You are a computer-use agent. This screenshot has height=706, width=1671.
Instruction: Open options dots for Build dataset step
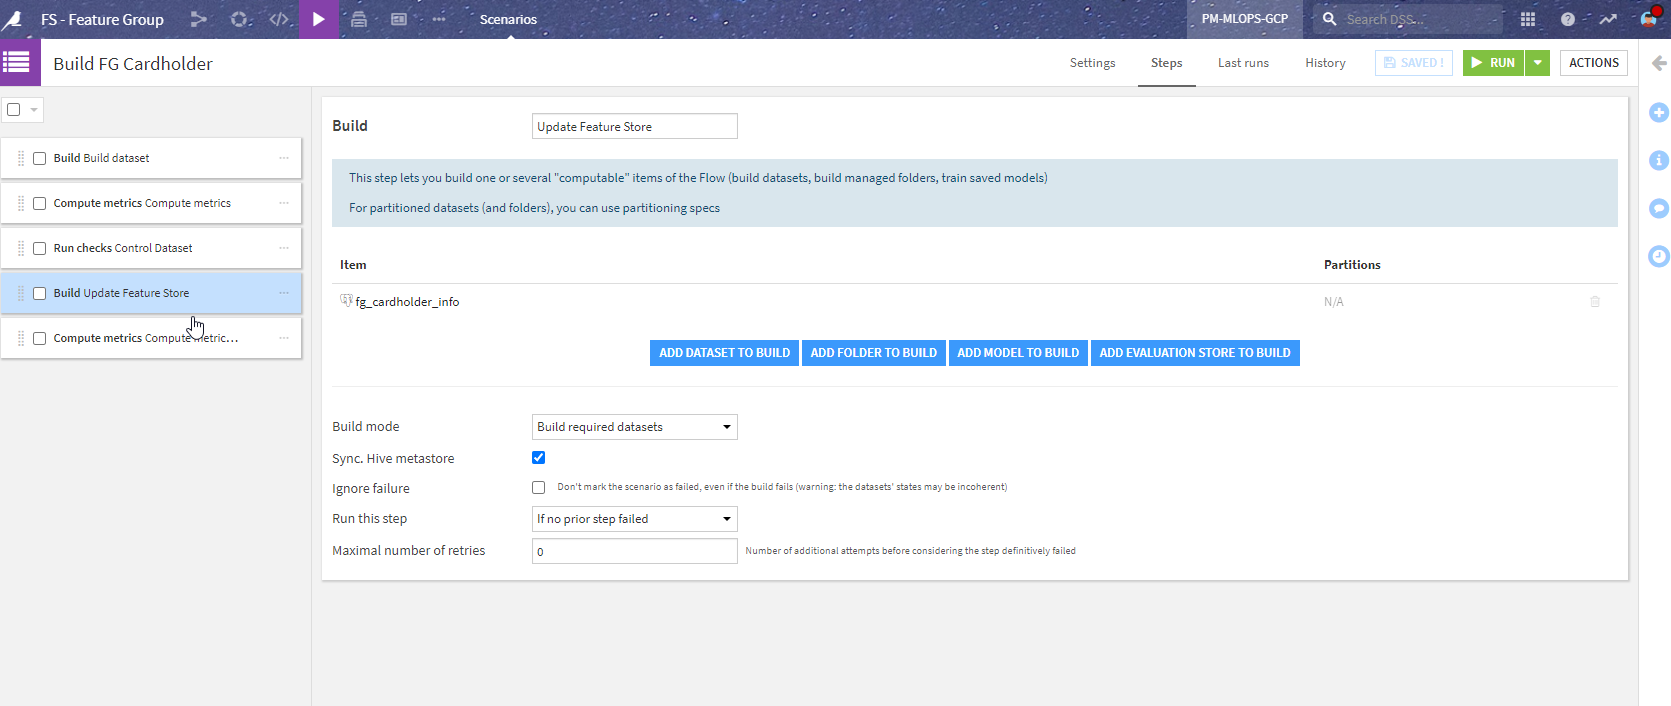pos(284,158)
